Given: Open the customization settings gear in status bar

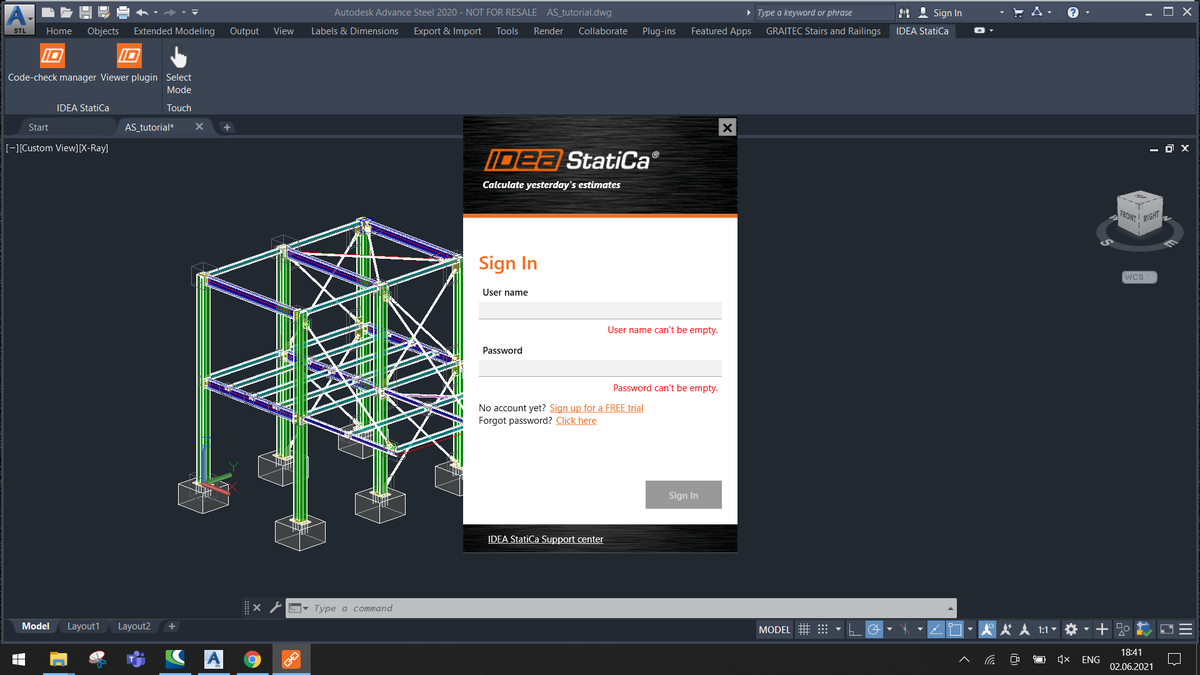Looking at the screenshot, I should tap(1070, 629).
